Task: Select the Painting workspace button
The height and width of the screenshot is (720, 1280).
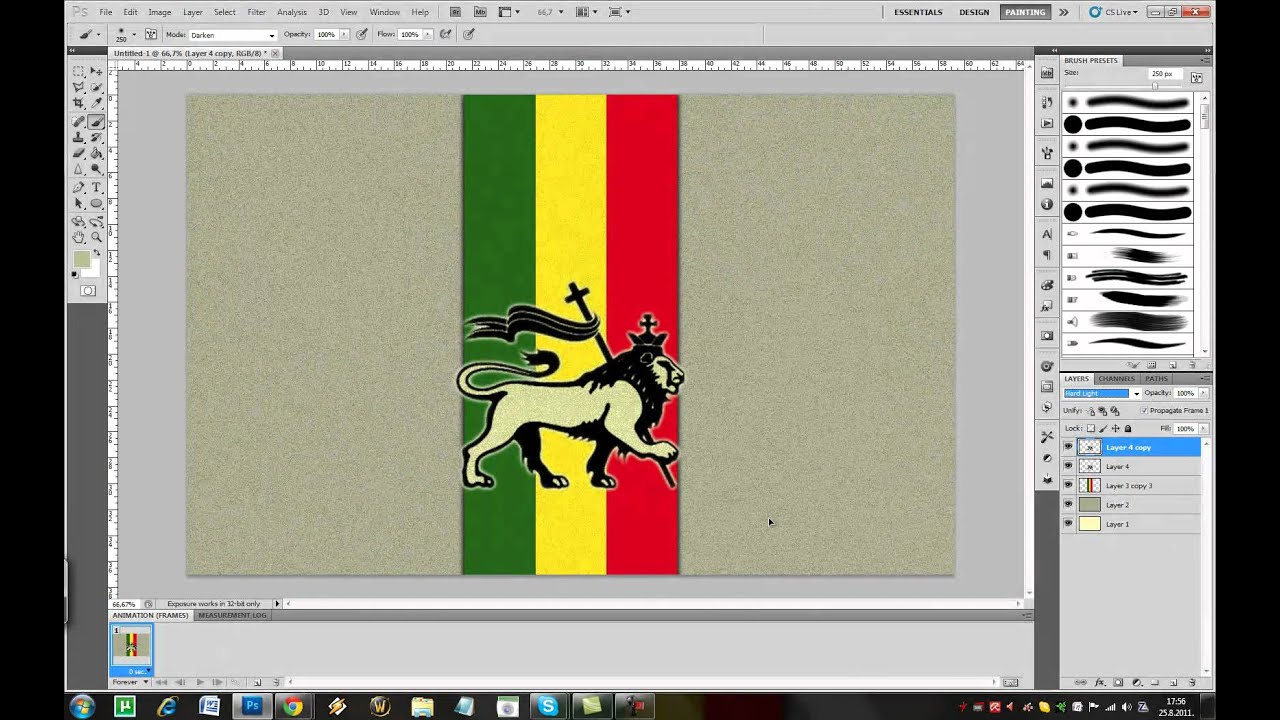Action: tap(1025, 12)
